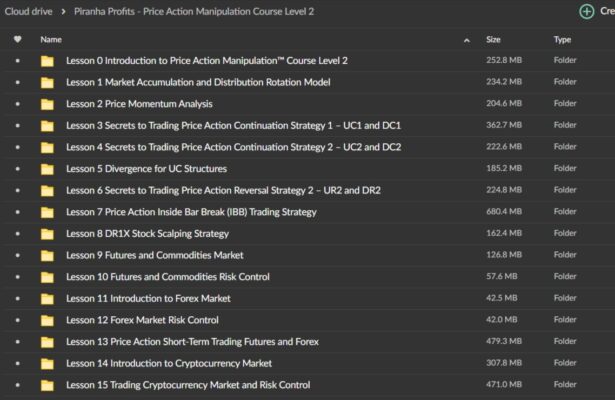Sort by the Name column header
Image resolution: width=615 pixels, height=400 pixels.
pyautogui.click(x=51, y=40)
